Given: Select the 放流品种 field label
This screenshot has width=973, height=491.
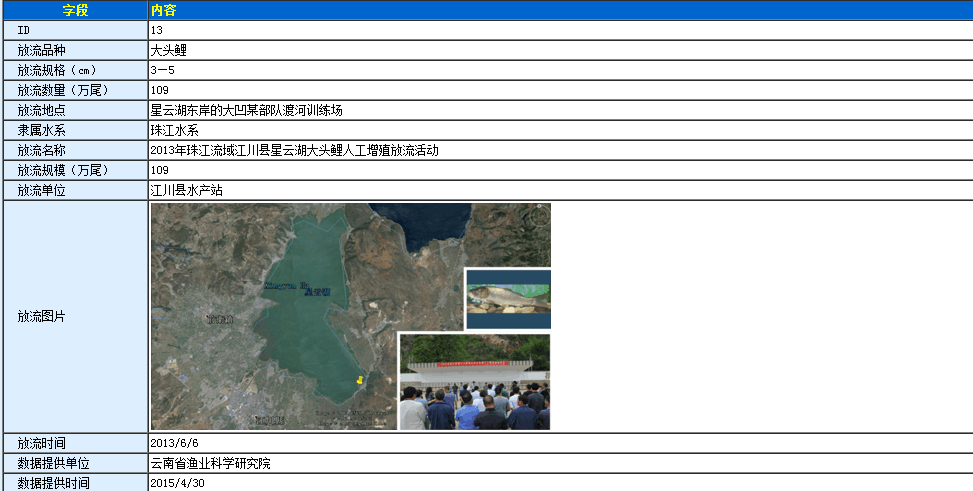Looking at the screenshot, I should point(41,50).
